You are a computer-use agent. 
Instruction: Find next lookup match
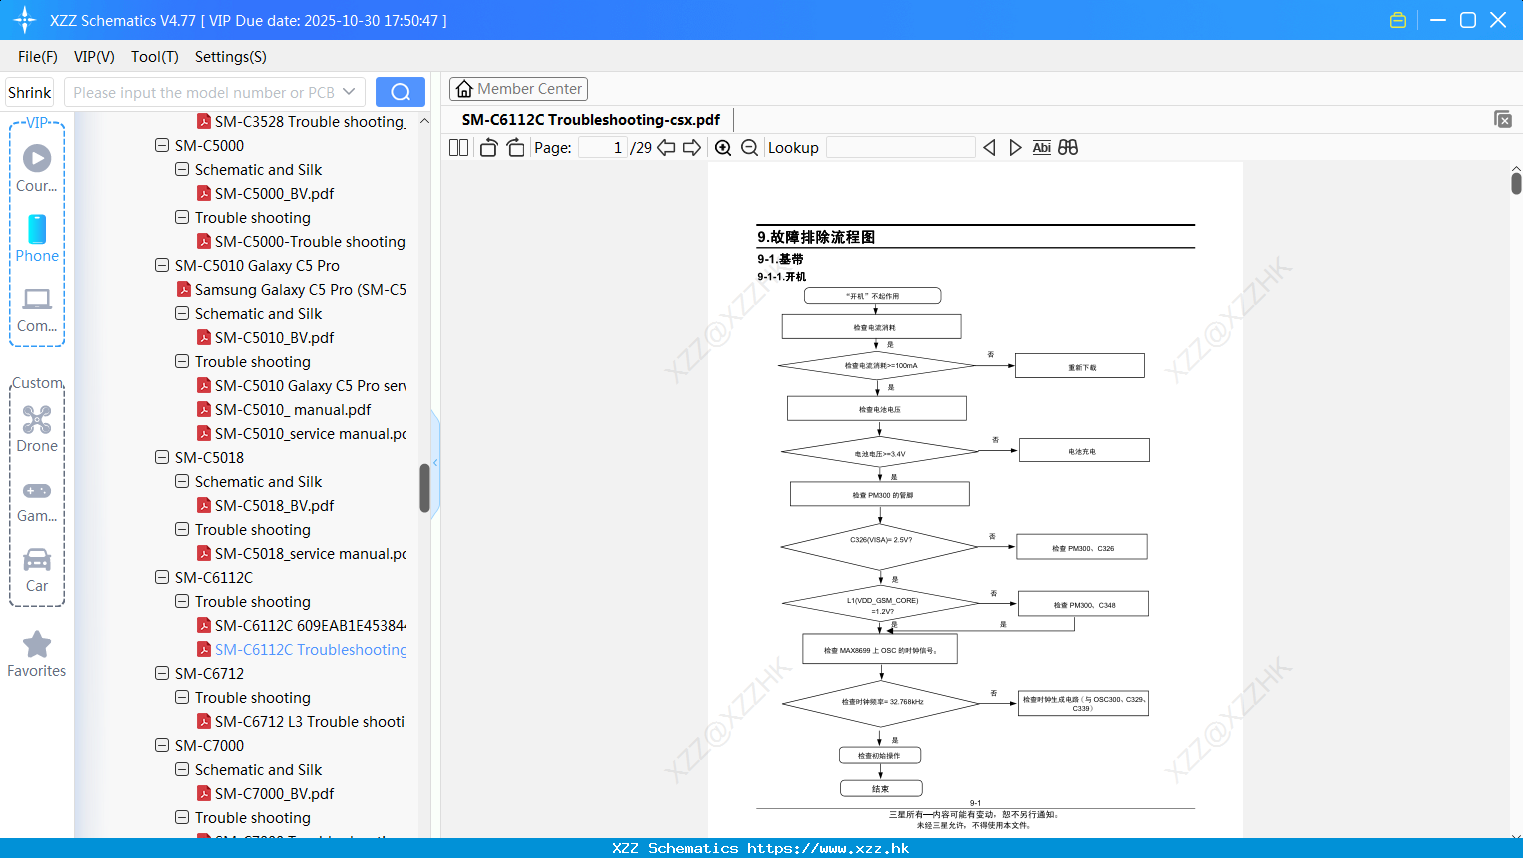pos(1015,147)
